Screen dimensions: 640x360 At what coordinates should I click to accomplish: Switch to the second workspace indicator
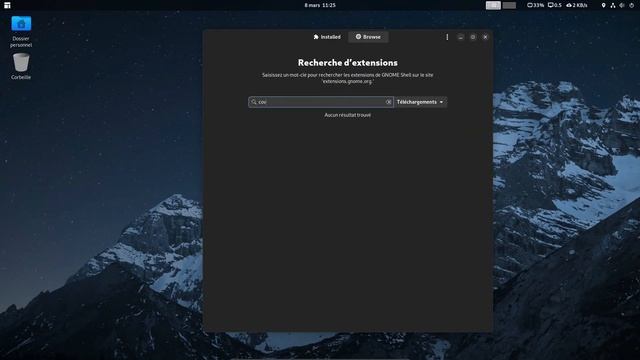pyautogui.click(x=509, y=5)
